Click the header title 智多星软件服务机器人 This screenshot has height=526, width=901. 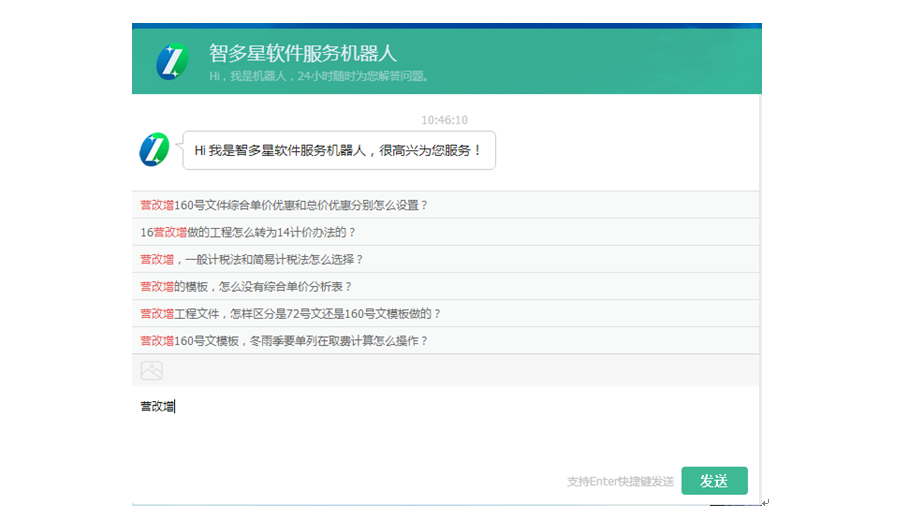tap(303, 52)
